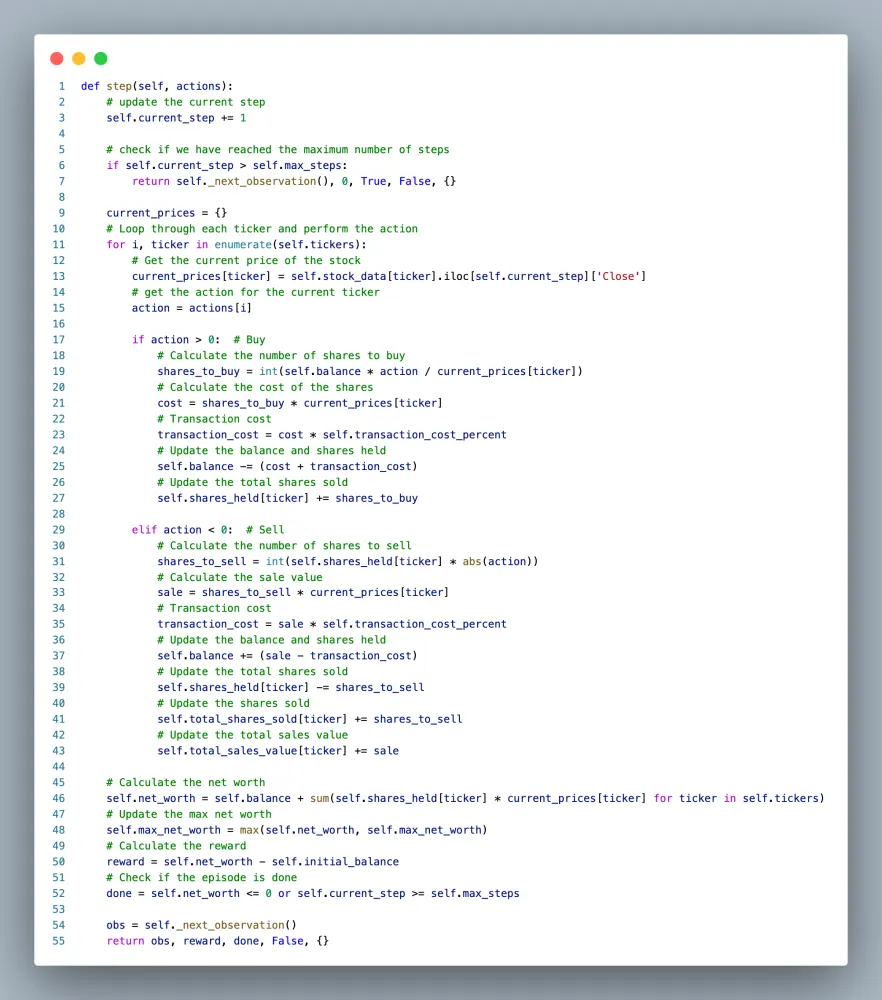Click the yellow minimize dot of the code window

pyautogui.click(x=78, y=59)
